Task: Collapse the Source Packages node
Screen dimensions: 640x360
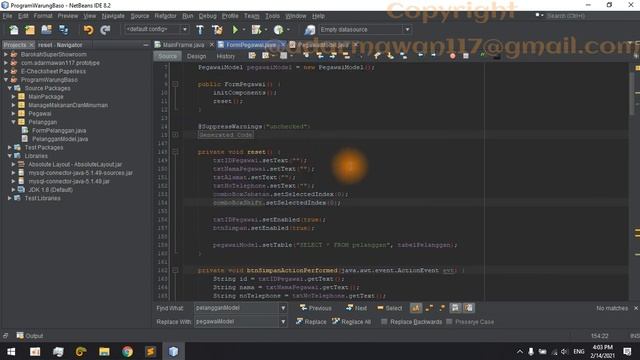Action: click(10, 88)
